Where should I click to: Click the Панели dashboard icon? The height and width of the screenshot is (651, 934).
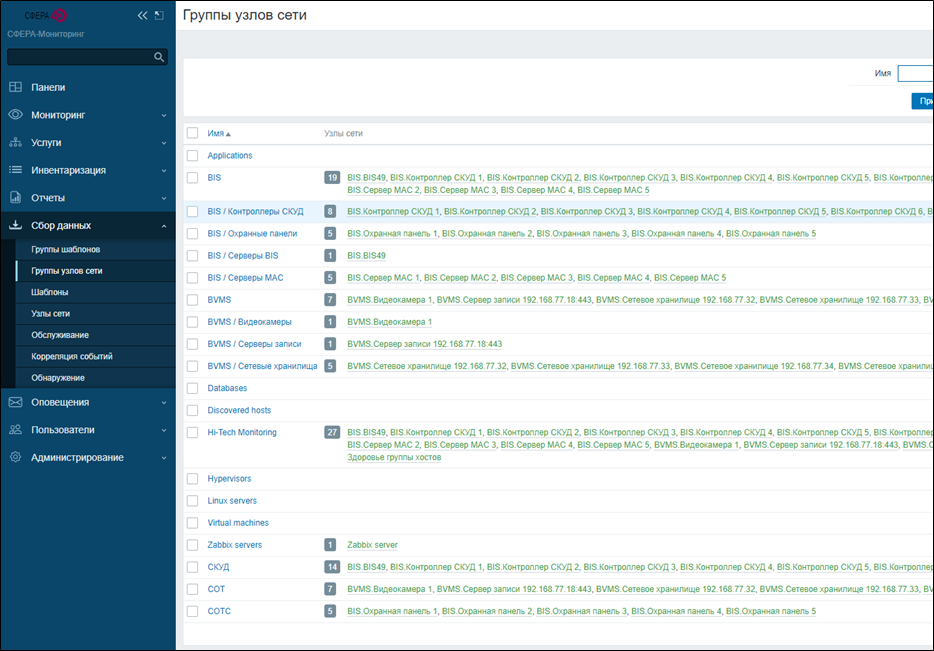(x=15, y=88)
